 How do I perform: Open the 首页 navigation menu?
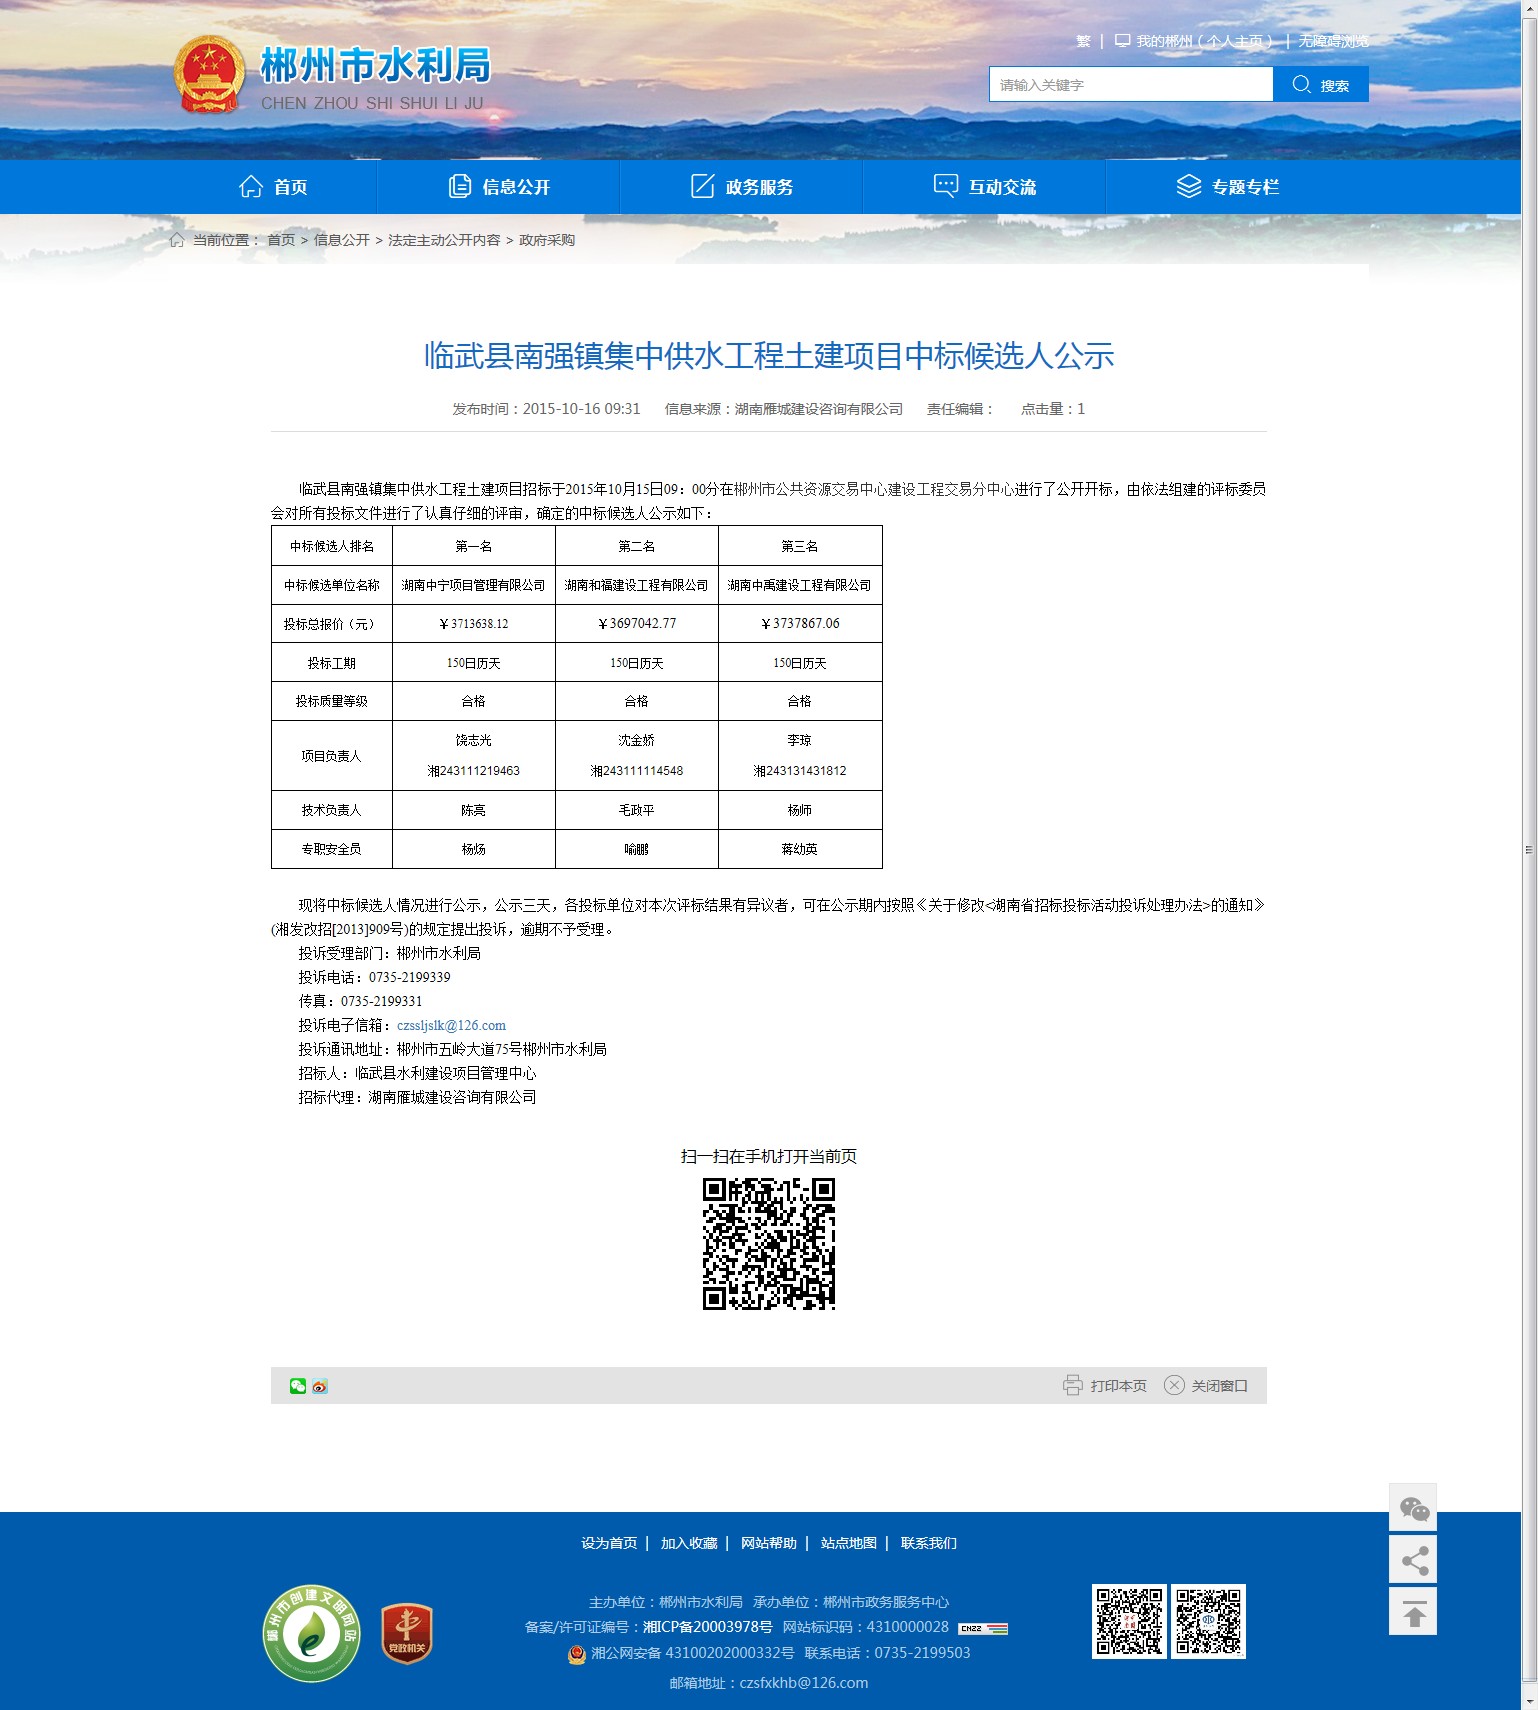[x=273, y=187]
